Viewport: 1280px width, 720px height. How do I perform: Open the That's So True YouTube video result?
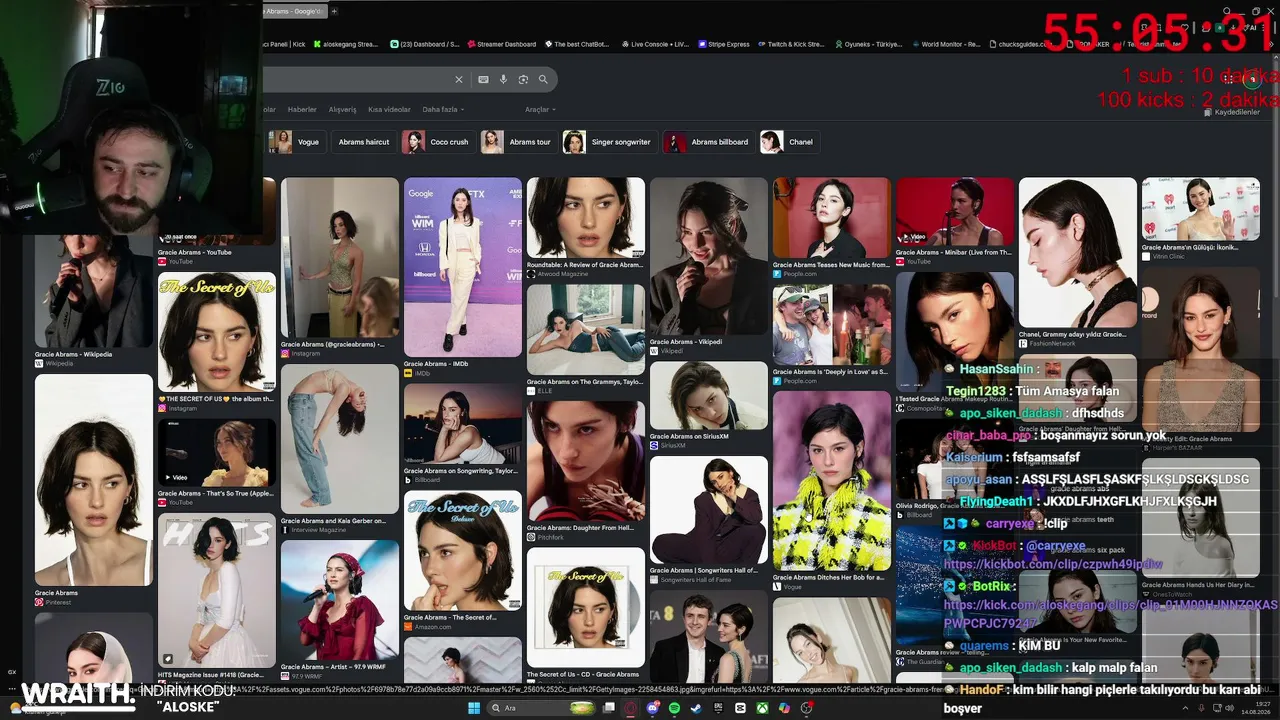tap(217, 451)
